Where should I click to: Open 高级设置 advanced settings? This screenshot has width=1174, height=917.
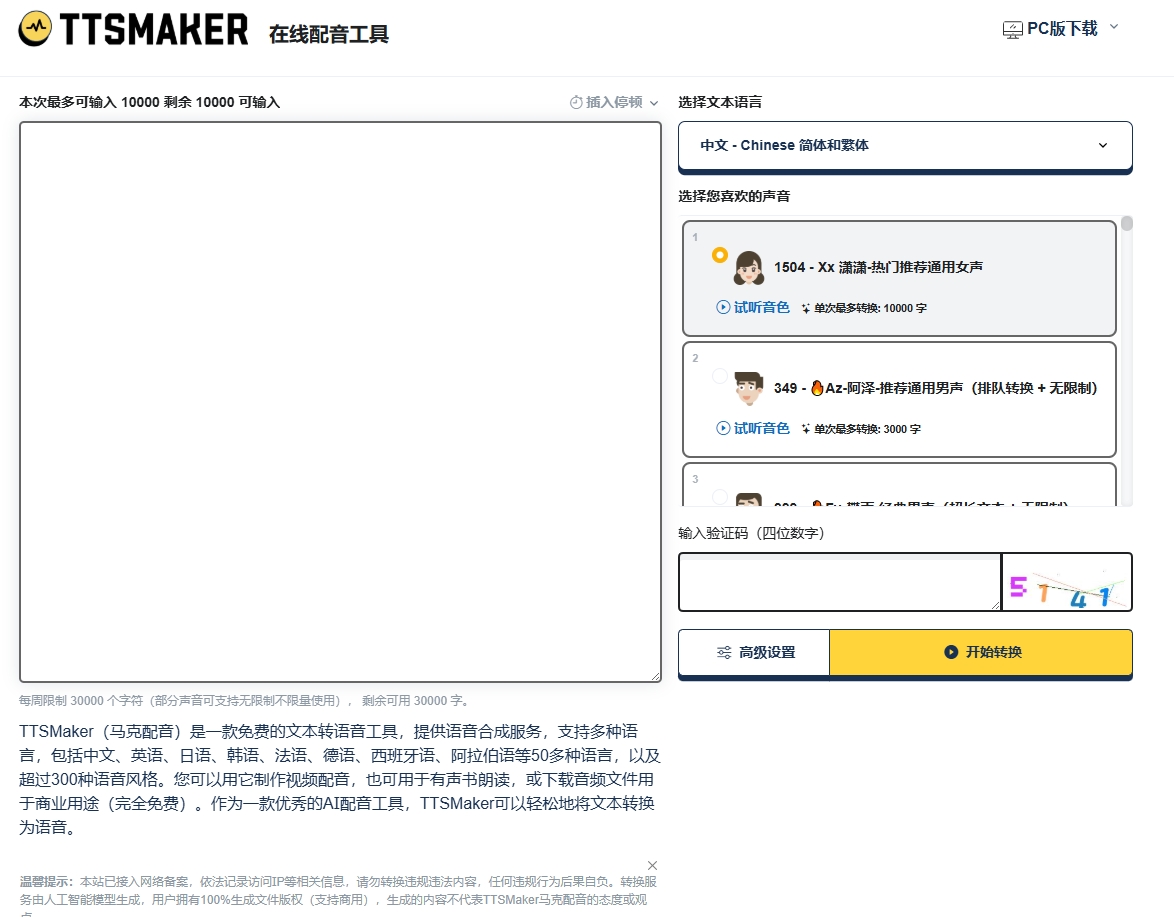click(x=754, y=652)
